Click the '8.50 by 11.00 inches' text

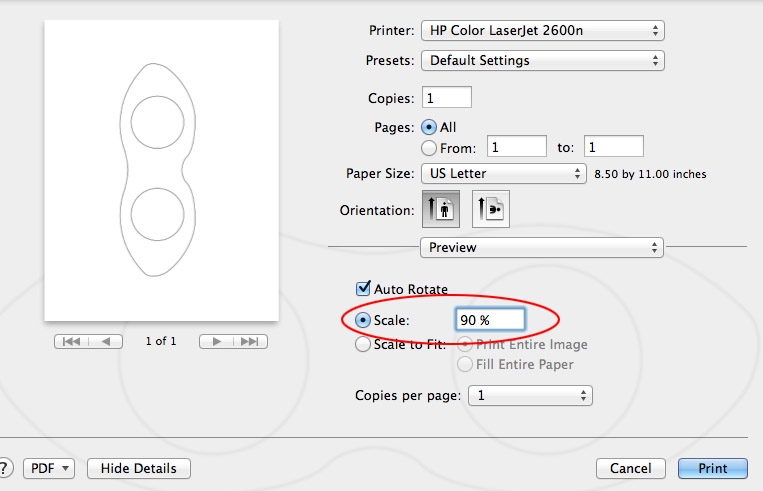tap(650, 174)
